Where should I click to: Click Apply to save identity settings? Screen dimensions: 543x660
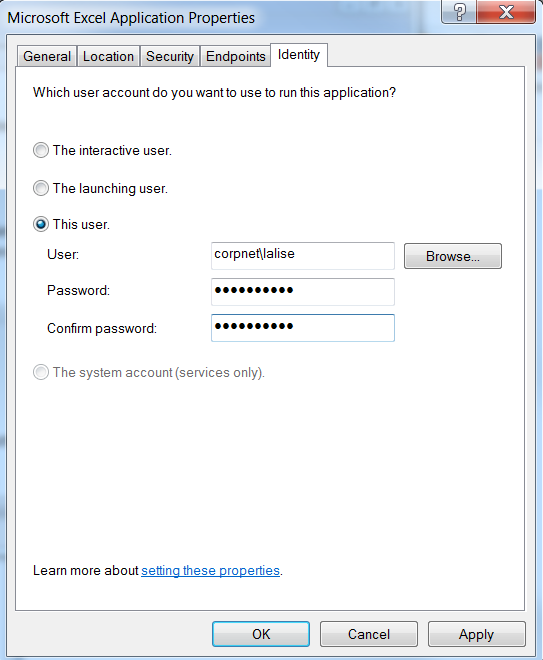coord(476,634)
